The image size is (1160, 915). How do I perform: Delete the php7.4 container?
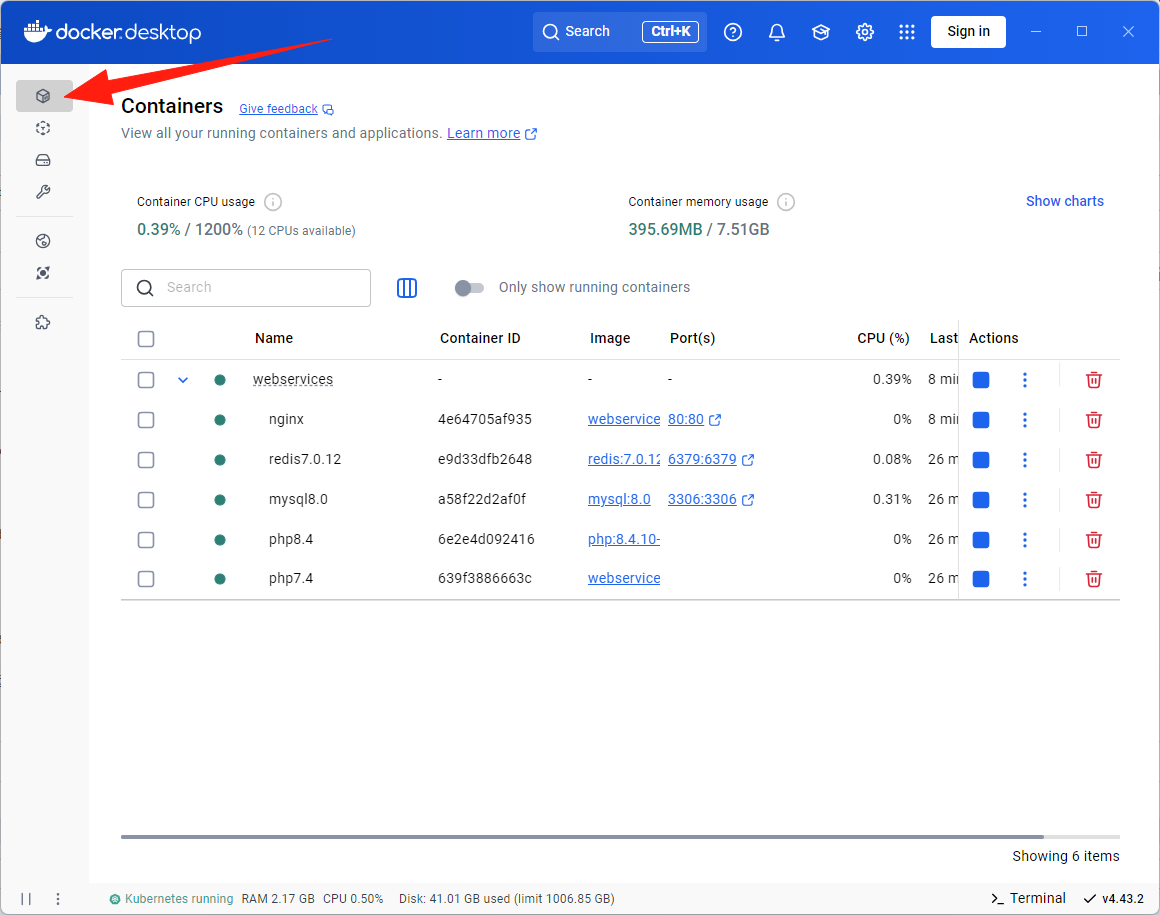coord(1093,579)
